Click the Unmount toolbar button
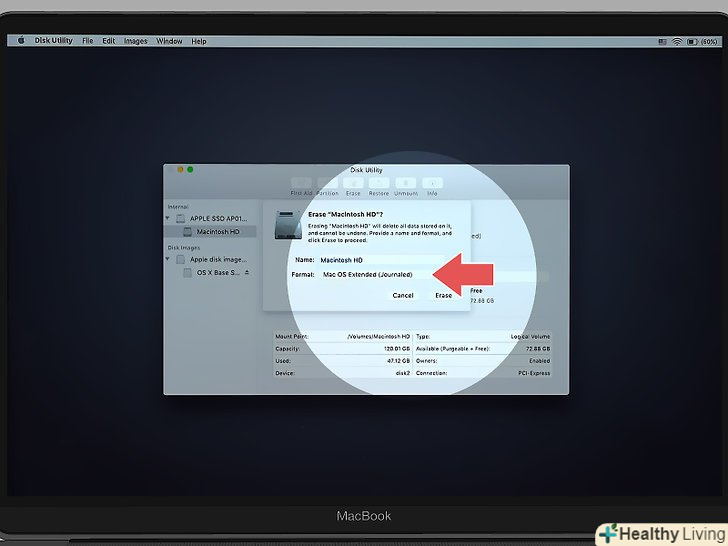This screenshot has height=546, width=728. (406, 187)
